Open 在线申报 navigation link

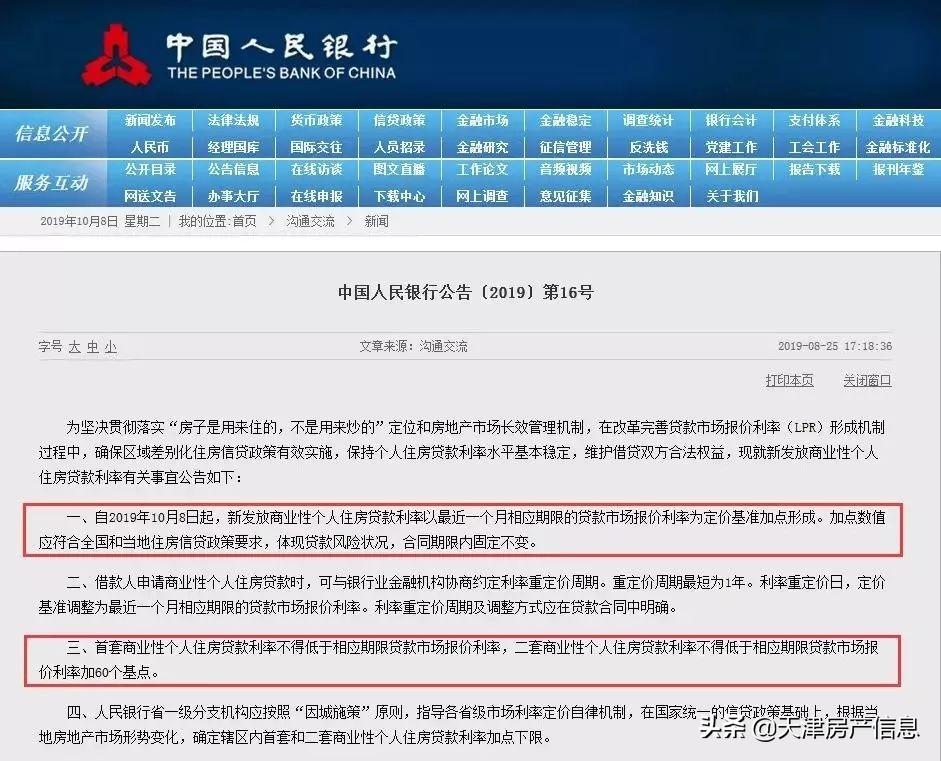(316, 196)
